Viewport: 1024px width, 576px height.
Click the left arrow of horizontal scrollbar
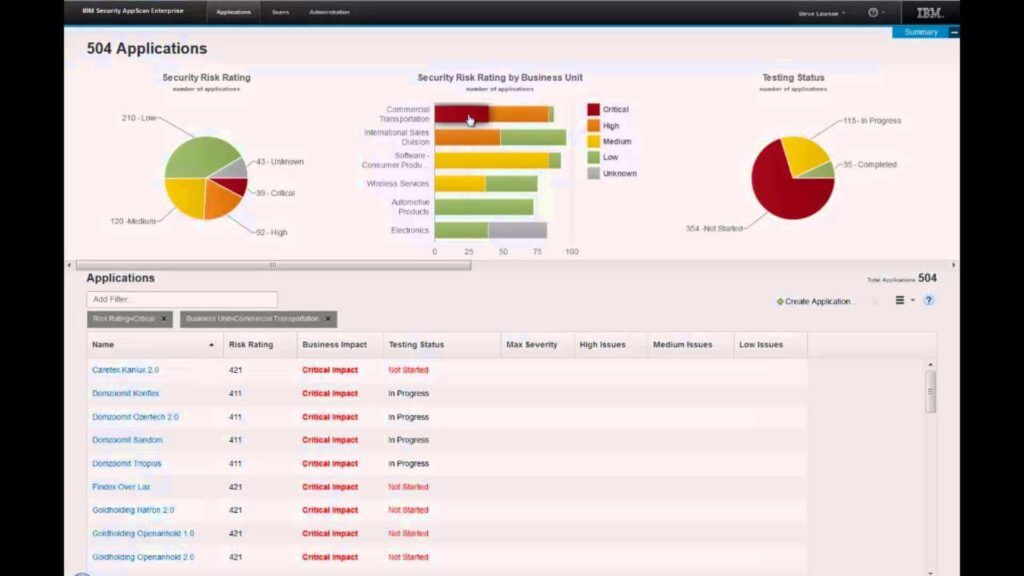click(x=69, y=265)
